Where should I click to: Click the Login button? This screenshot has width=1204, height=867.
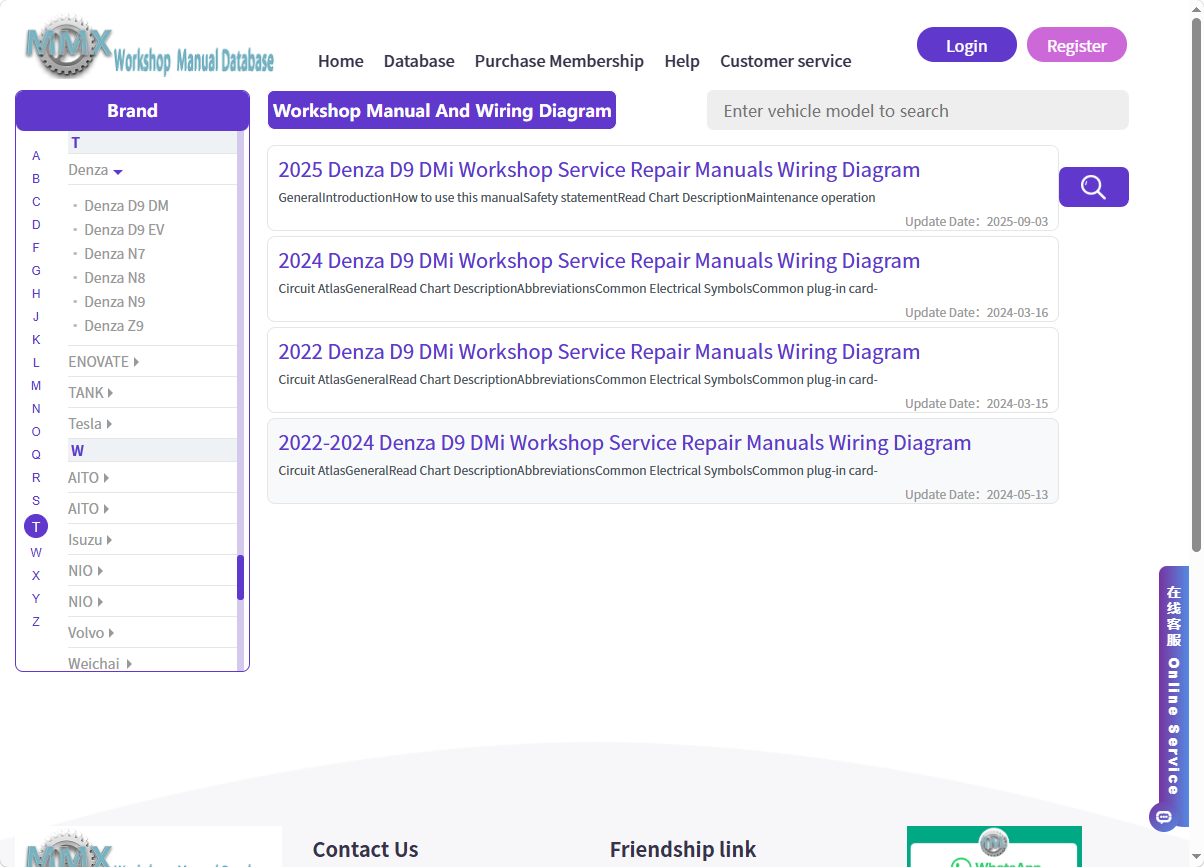point(967,45)
